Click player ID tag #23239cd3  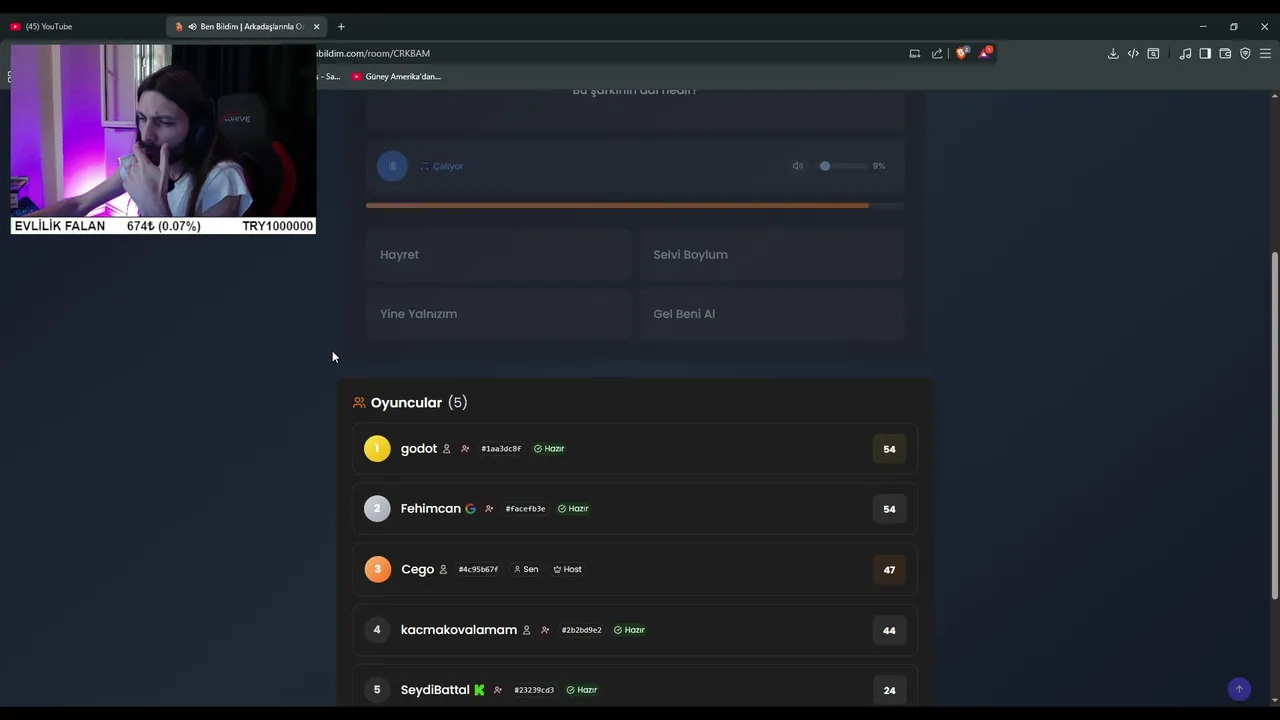(x=534, y=690)
